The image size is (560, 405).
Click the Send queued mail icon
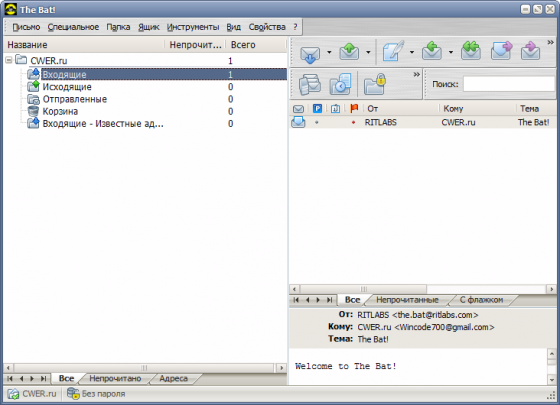tap(349, 52)
